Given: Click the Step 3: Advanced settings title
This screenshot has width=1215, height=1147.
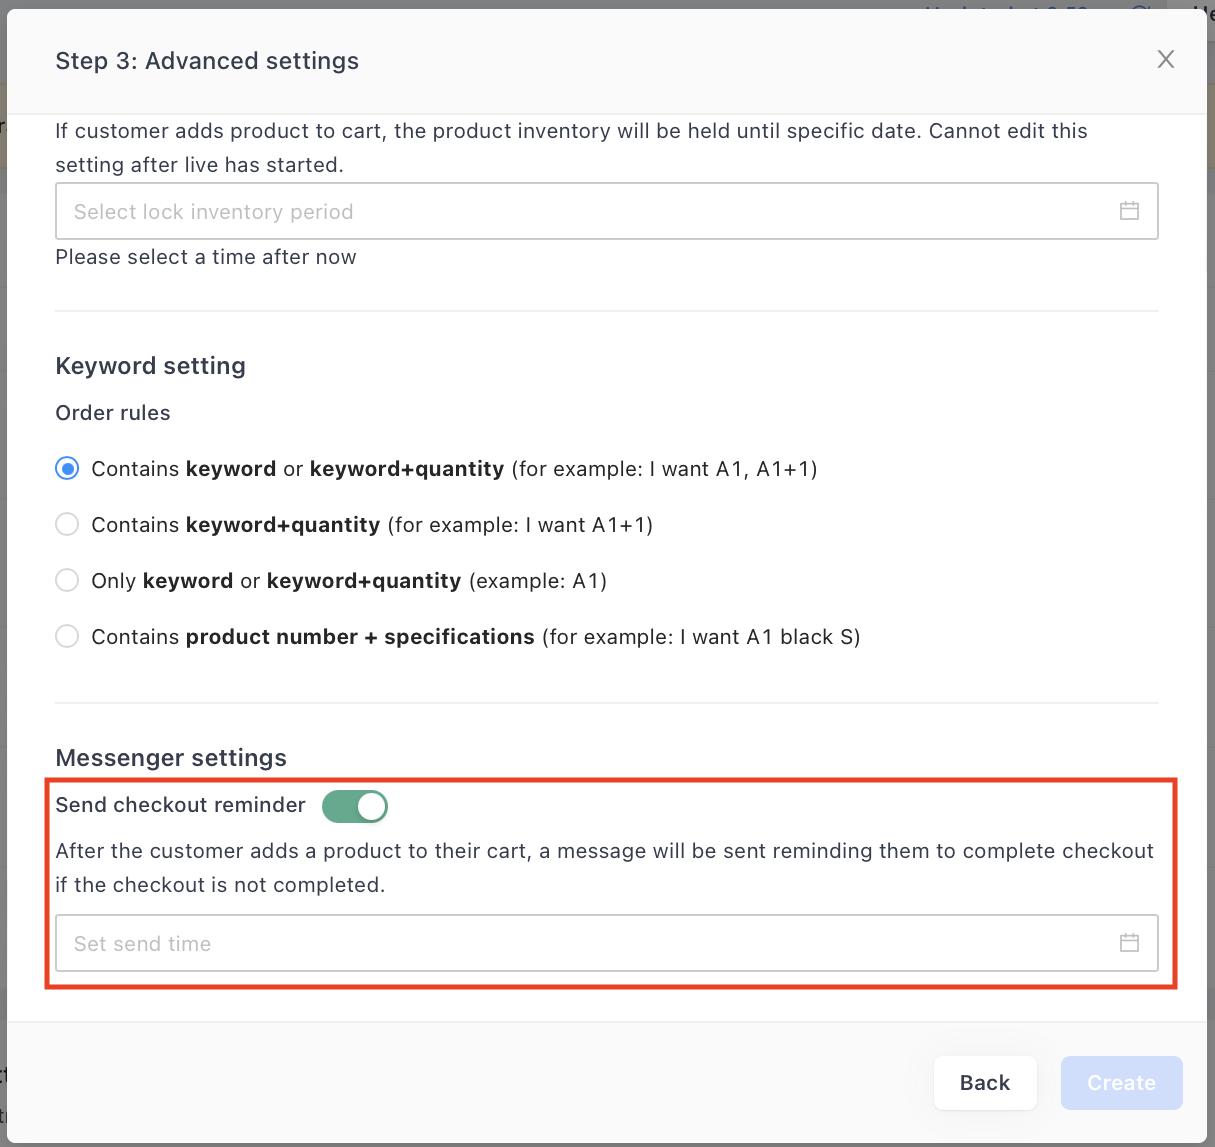Looking at the screenshot, I should (x=207, y=60).
